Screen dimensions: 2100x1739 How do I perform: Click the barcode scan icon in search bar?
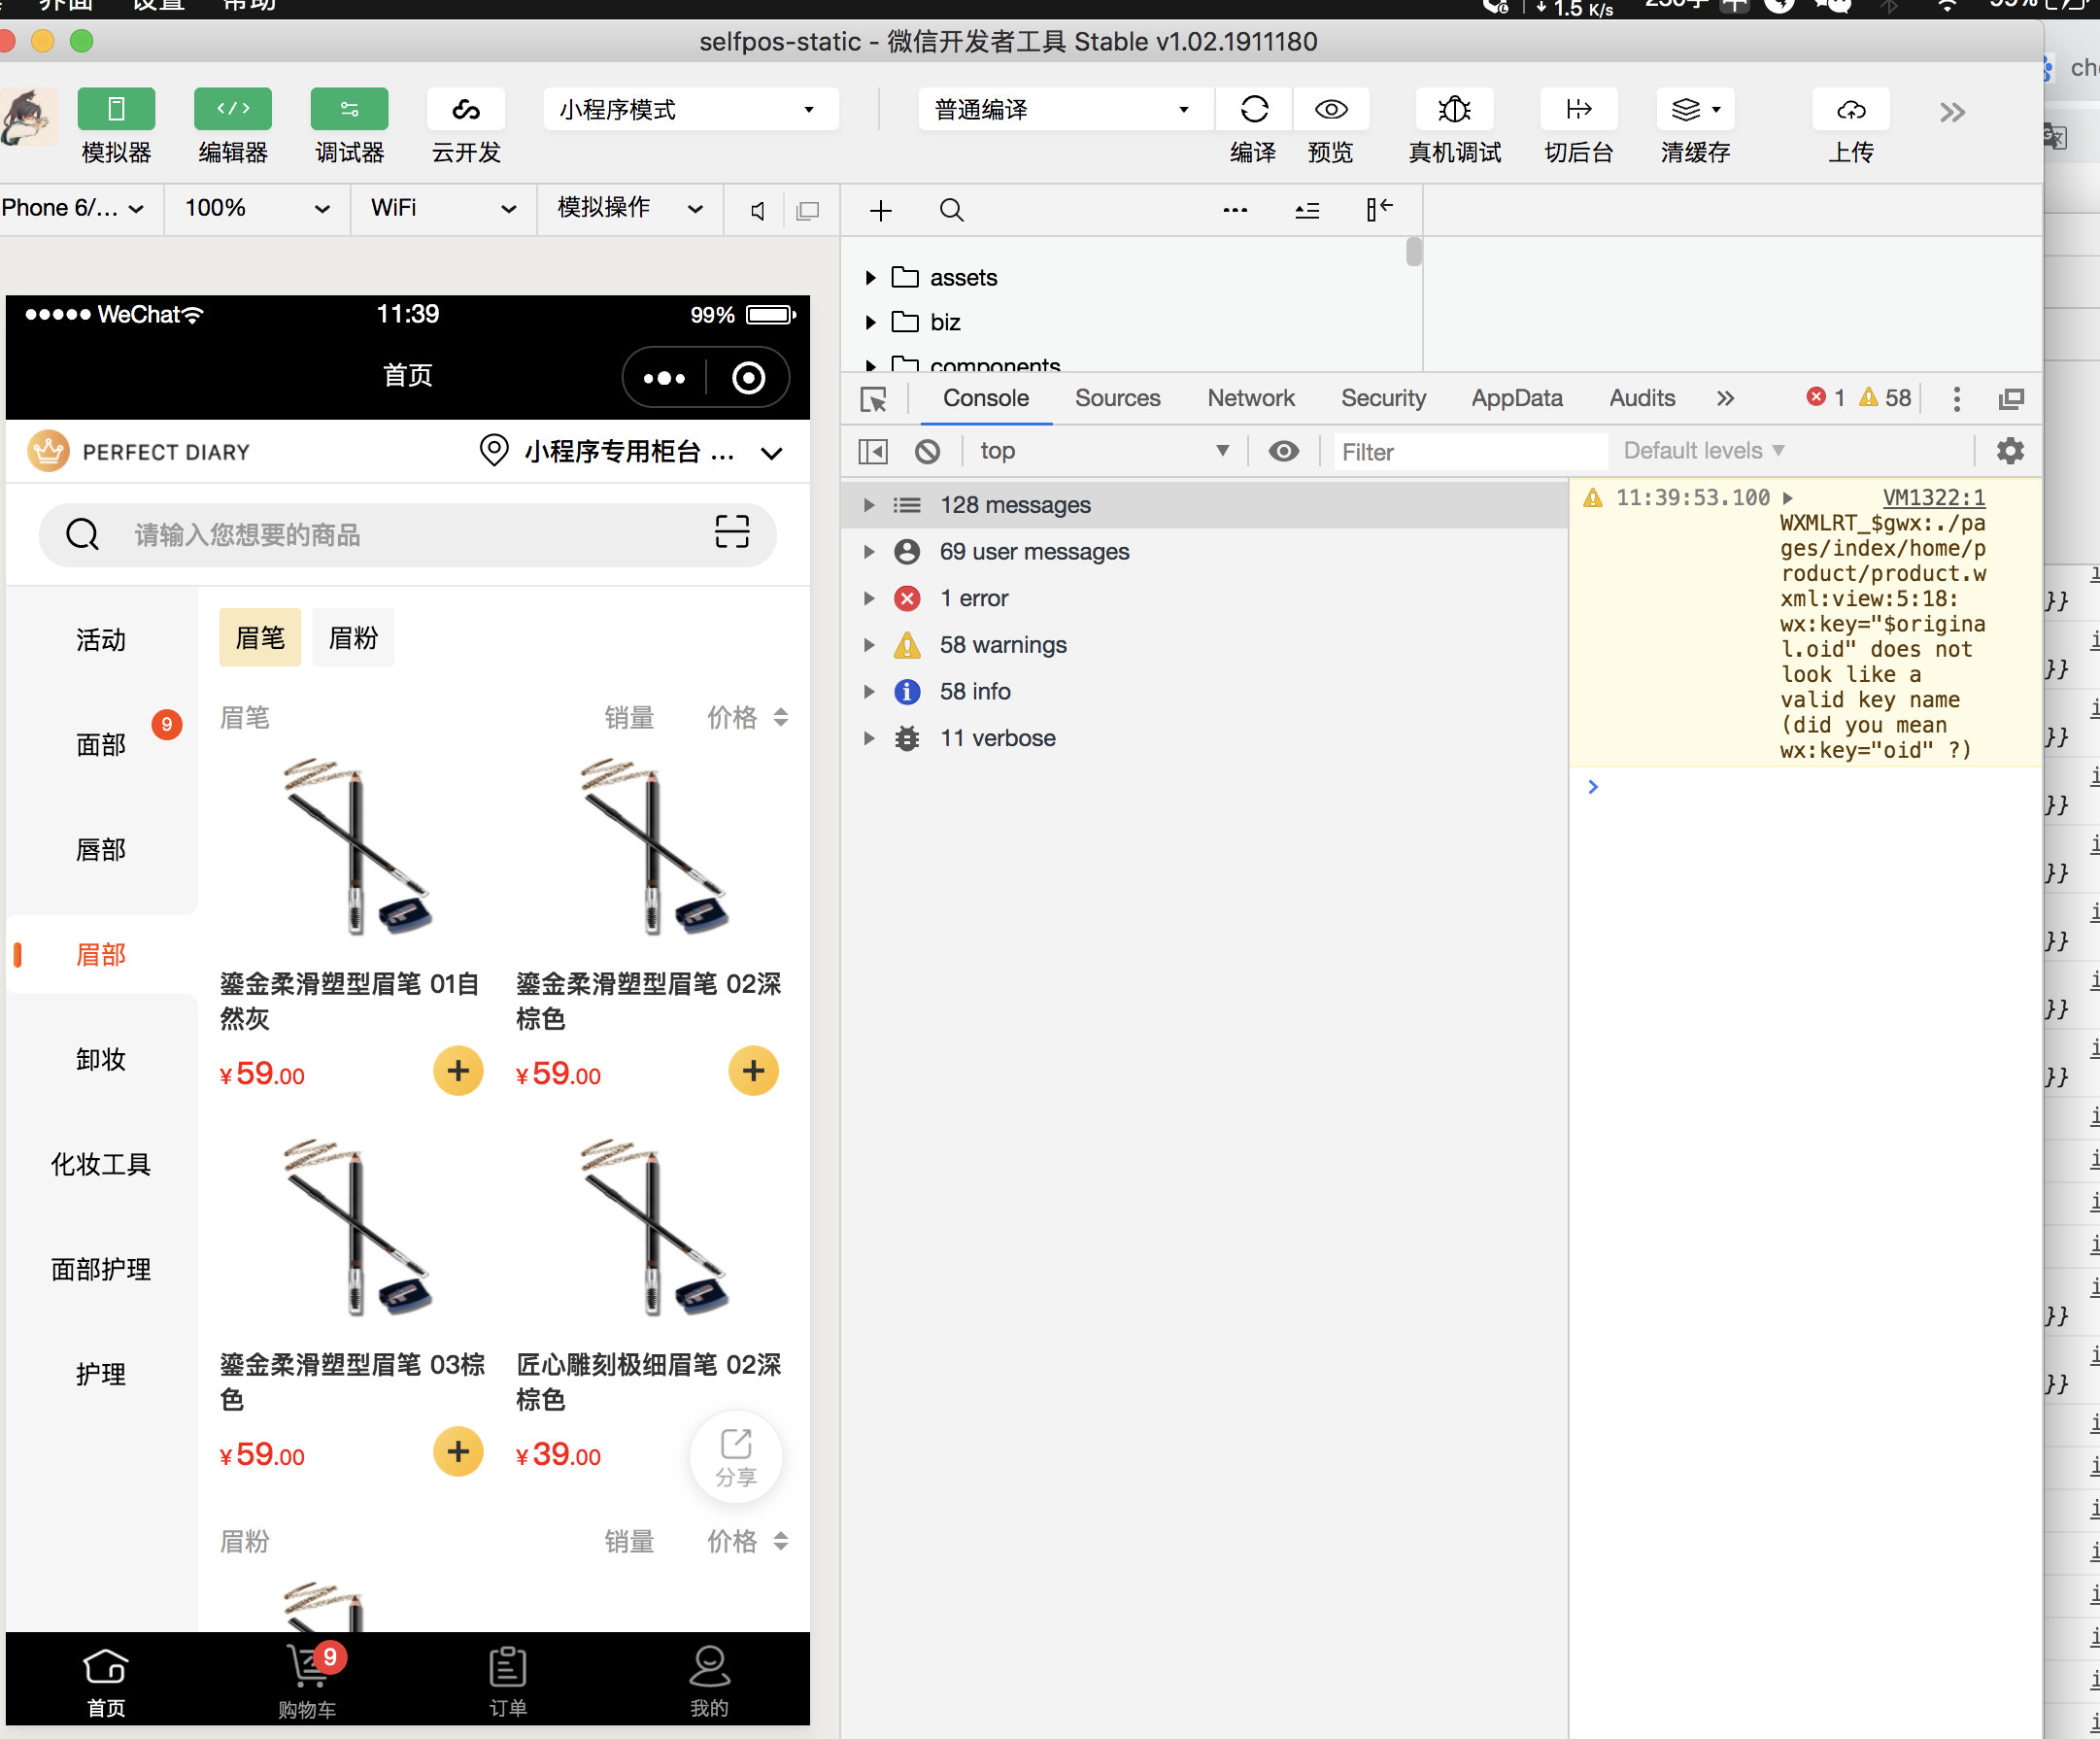731,532
